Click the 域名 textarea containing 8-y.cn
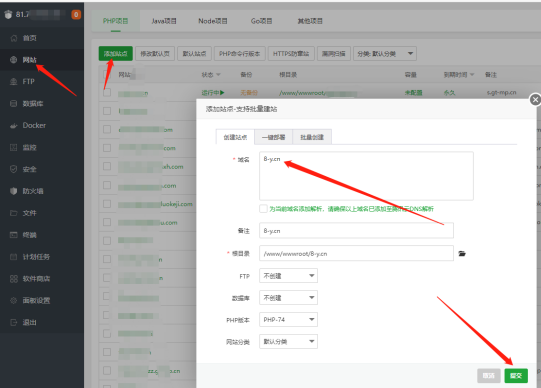 (x=366, y=176)
